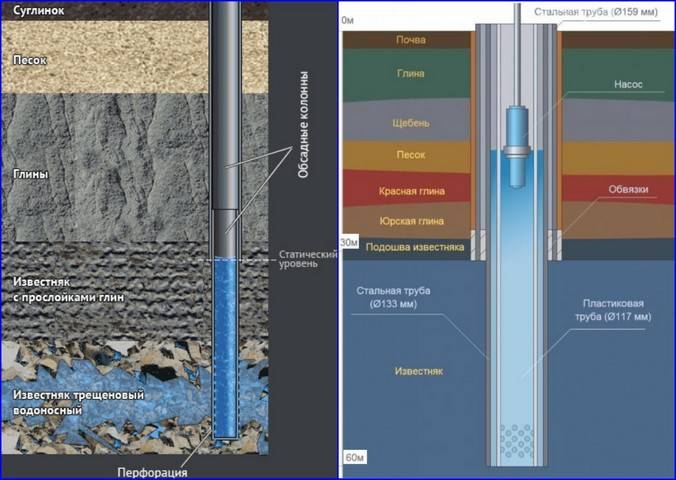Click "Известняк трещеновый водоносный" label
This screenshot has width=676, height=480.
(x=78, y=402)
